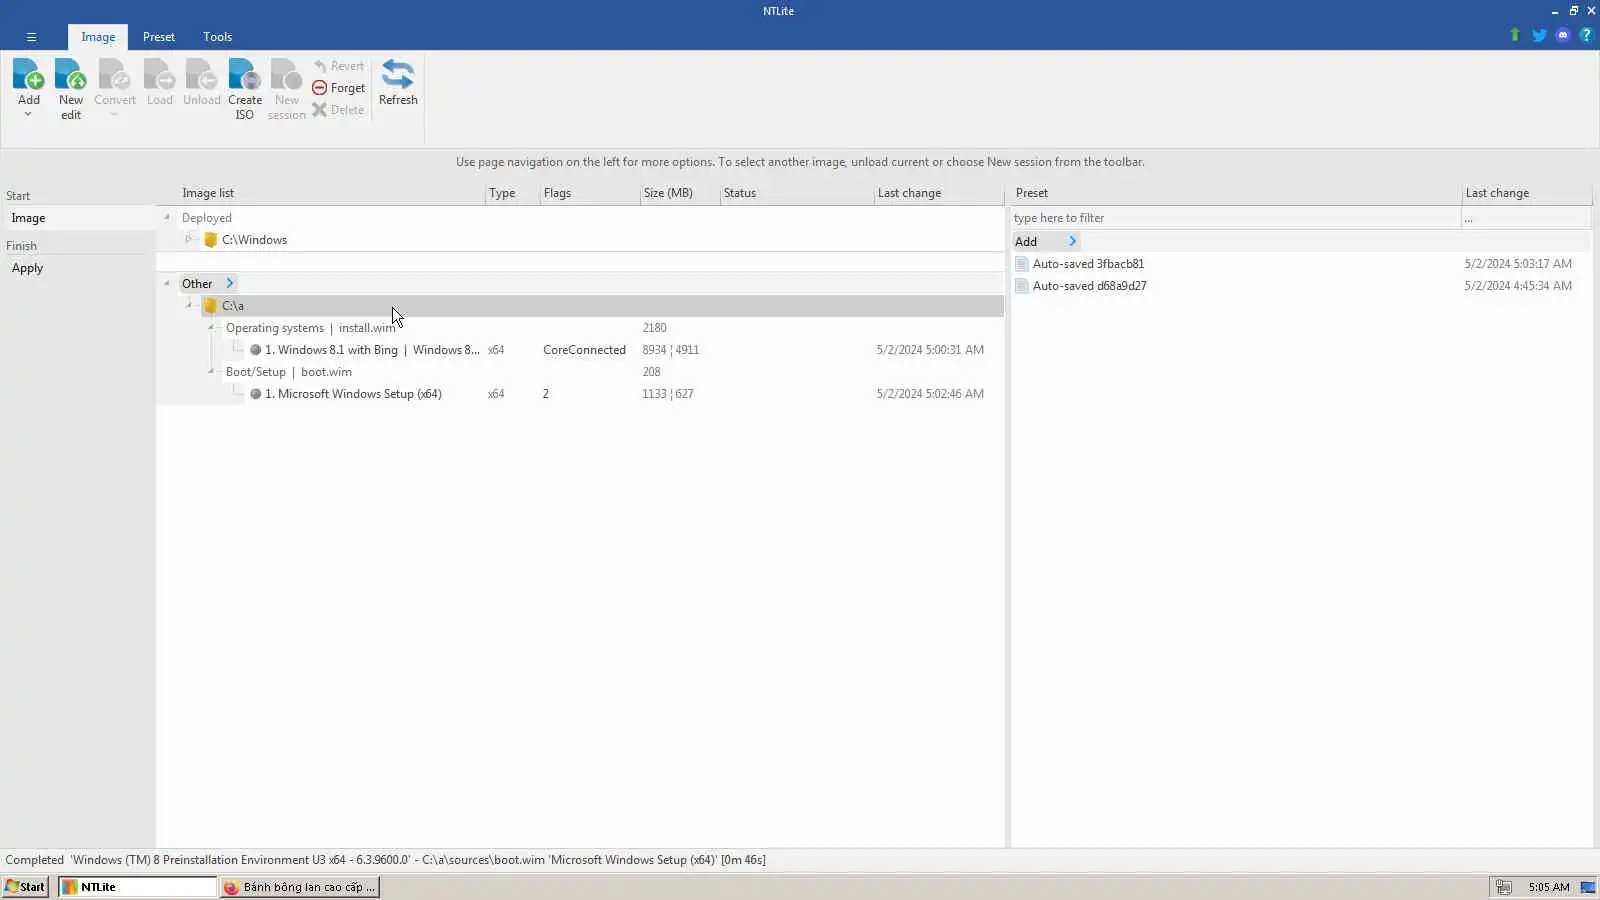
Task: Open the Windows Start menu button
Action: coord(25,887)
